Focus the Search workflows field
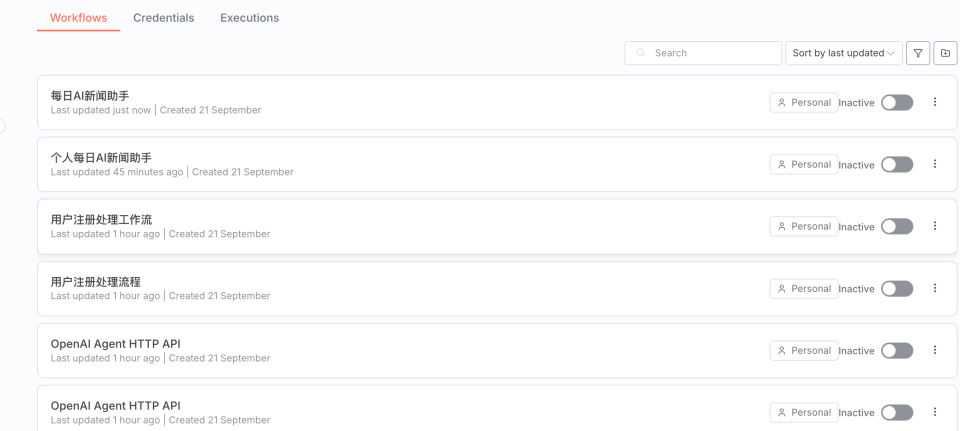 (x=703, y=53)
